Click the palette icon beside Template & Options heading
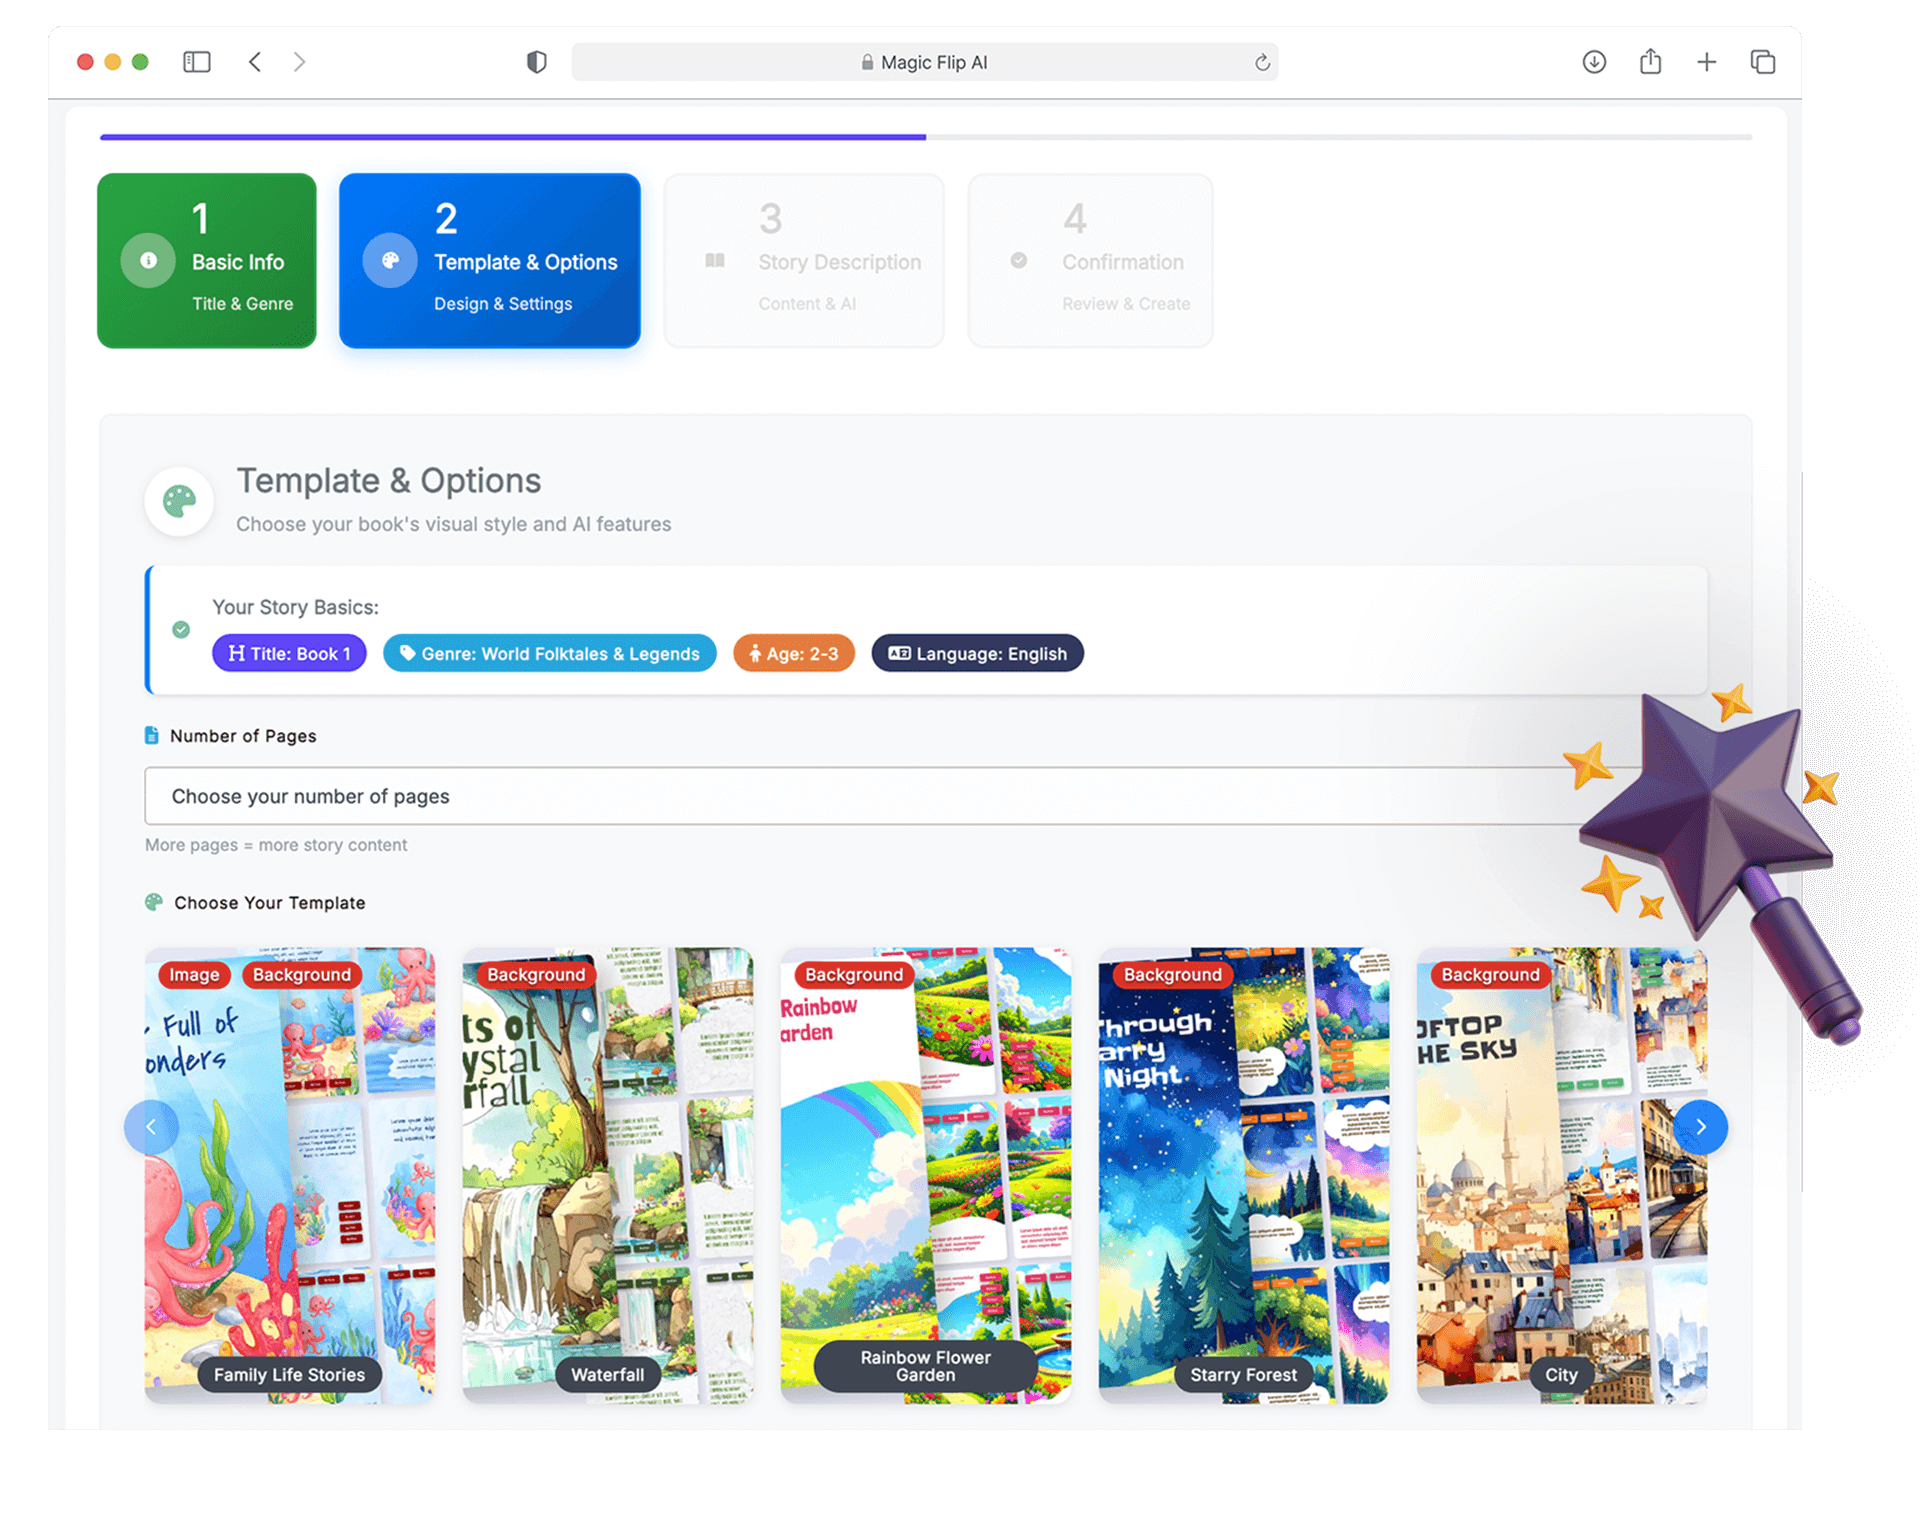 pyautogui.click(x=180, y=501)
